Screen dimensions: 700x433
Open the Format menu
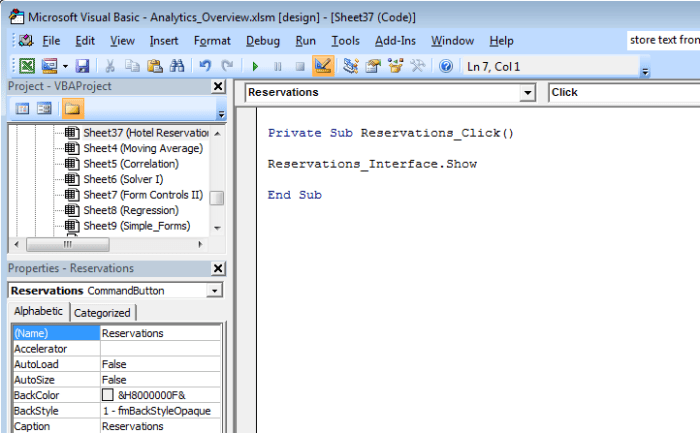coord(212,41)
